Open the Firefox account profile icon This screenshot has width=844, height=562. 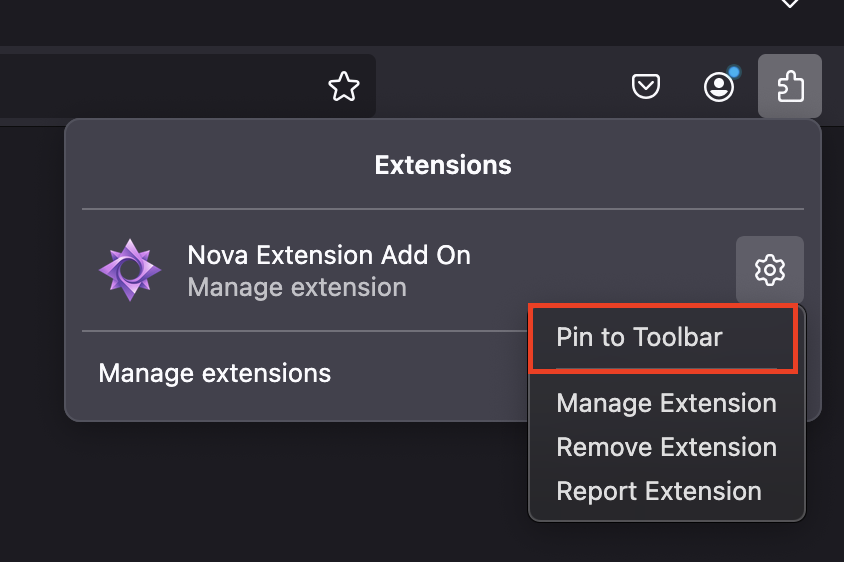pos(718,87)
